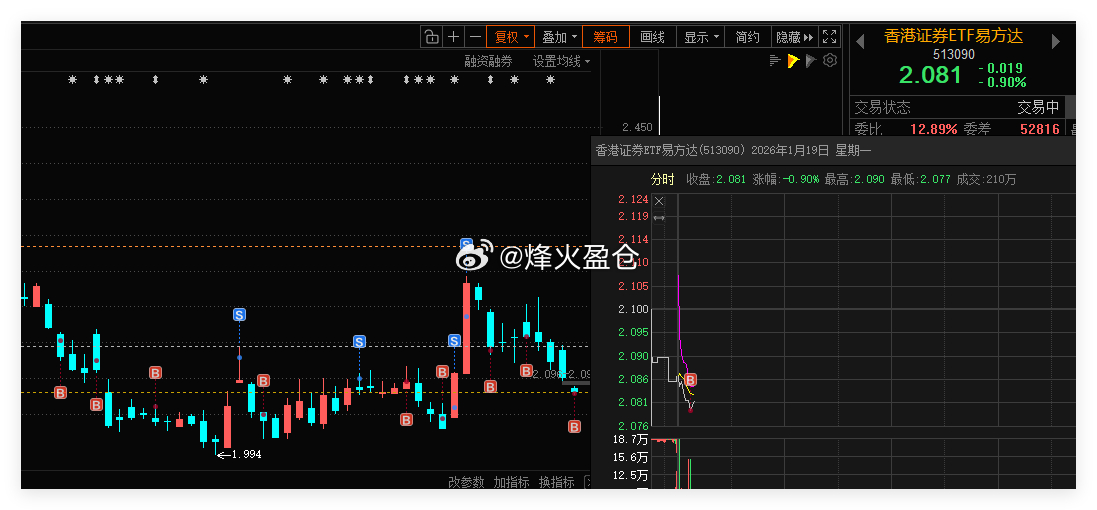Click the 画线 drawing tool button
This screenshot has width=1097, height=510.
coord(653,37)
